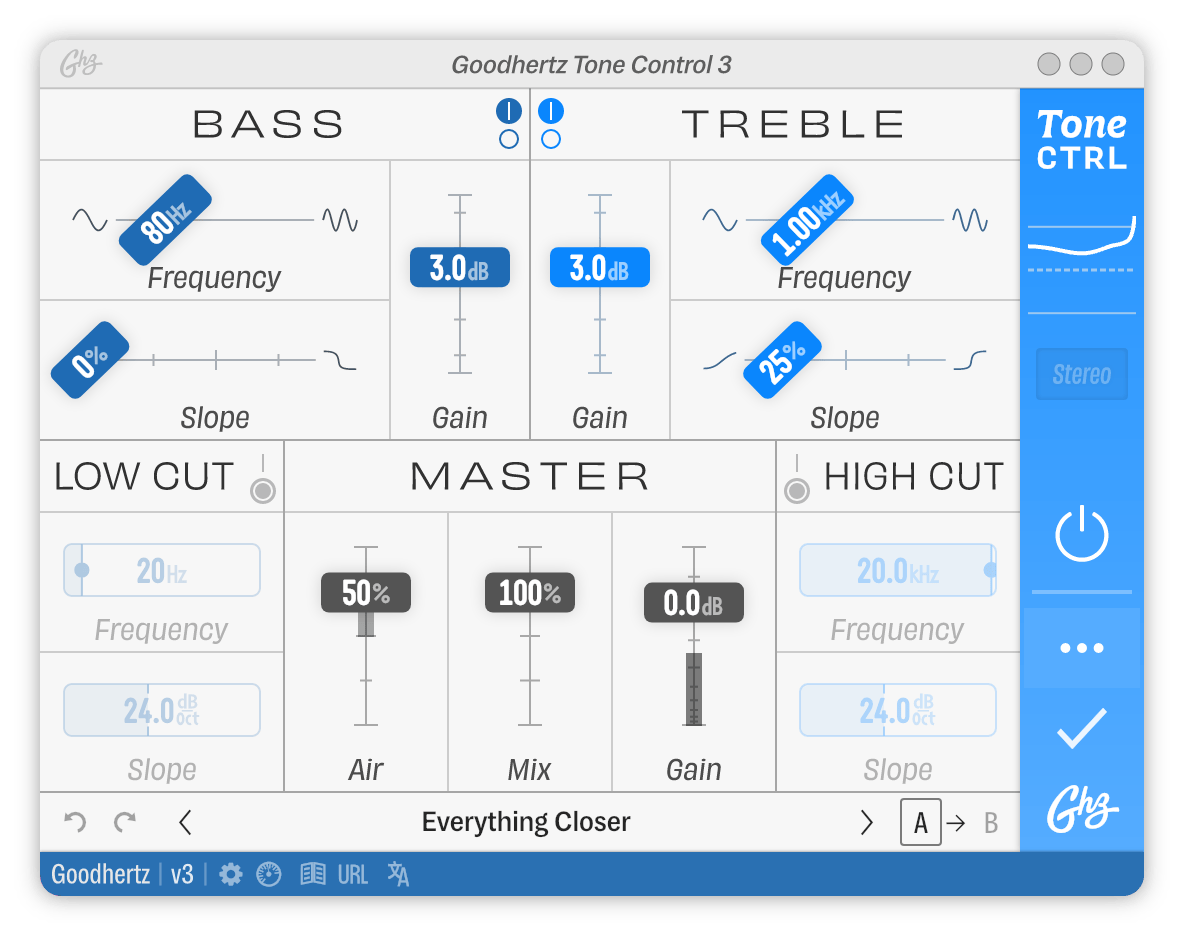Screen dimensions: 1184x936
Task: Open the Everything Closer preset name
Action: (527, 822)
